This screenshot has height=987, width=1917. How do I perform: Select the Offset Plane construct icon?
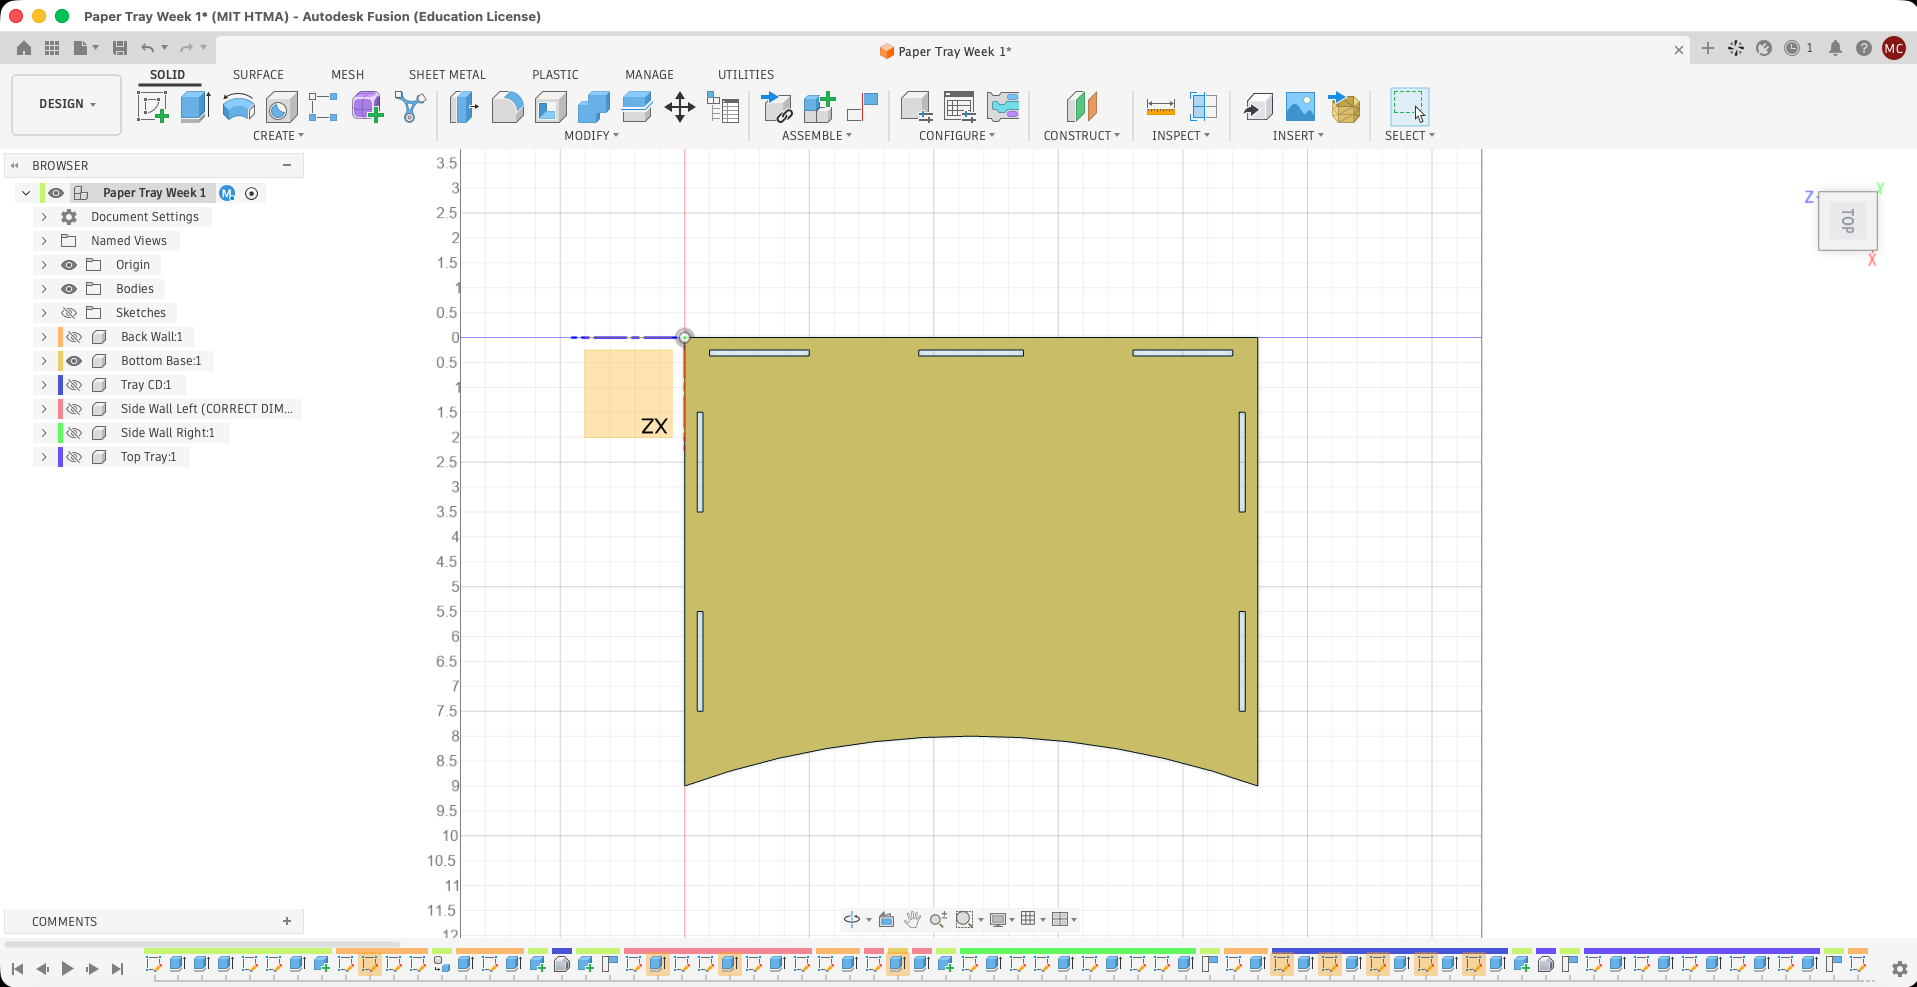pyautogui.click(x=1082, y=107)
